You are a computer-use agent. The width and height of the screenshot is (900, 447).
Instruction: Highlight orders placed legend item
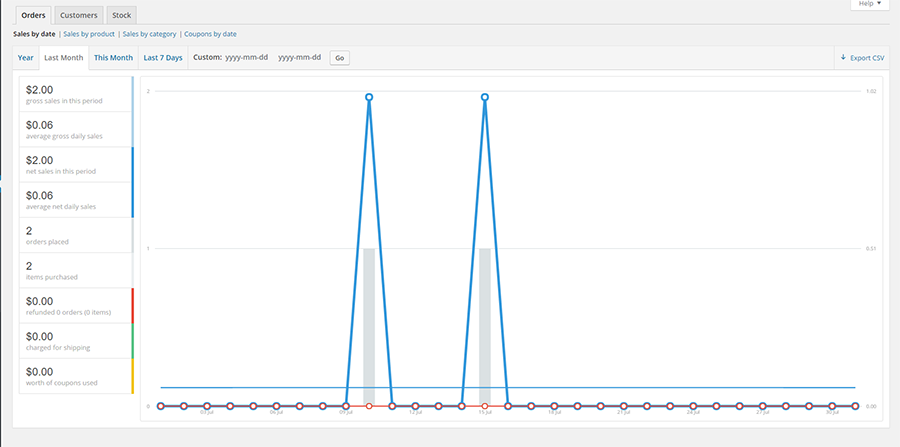coord(76,235)
